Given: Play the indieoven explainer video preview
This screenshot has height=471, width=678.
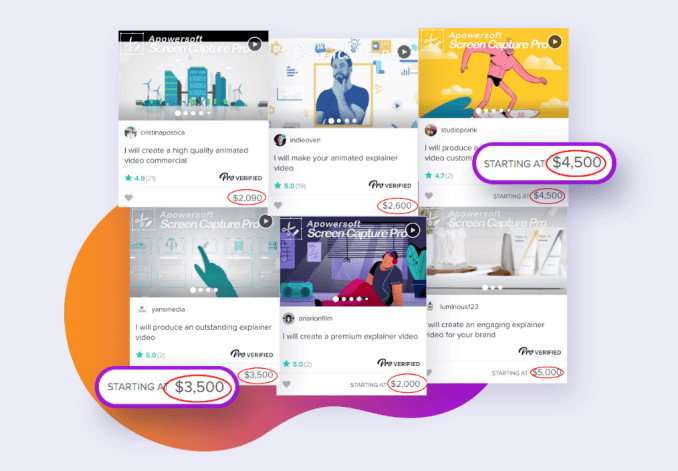Looking at the screenshot, I should point(404,52).
